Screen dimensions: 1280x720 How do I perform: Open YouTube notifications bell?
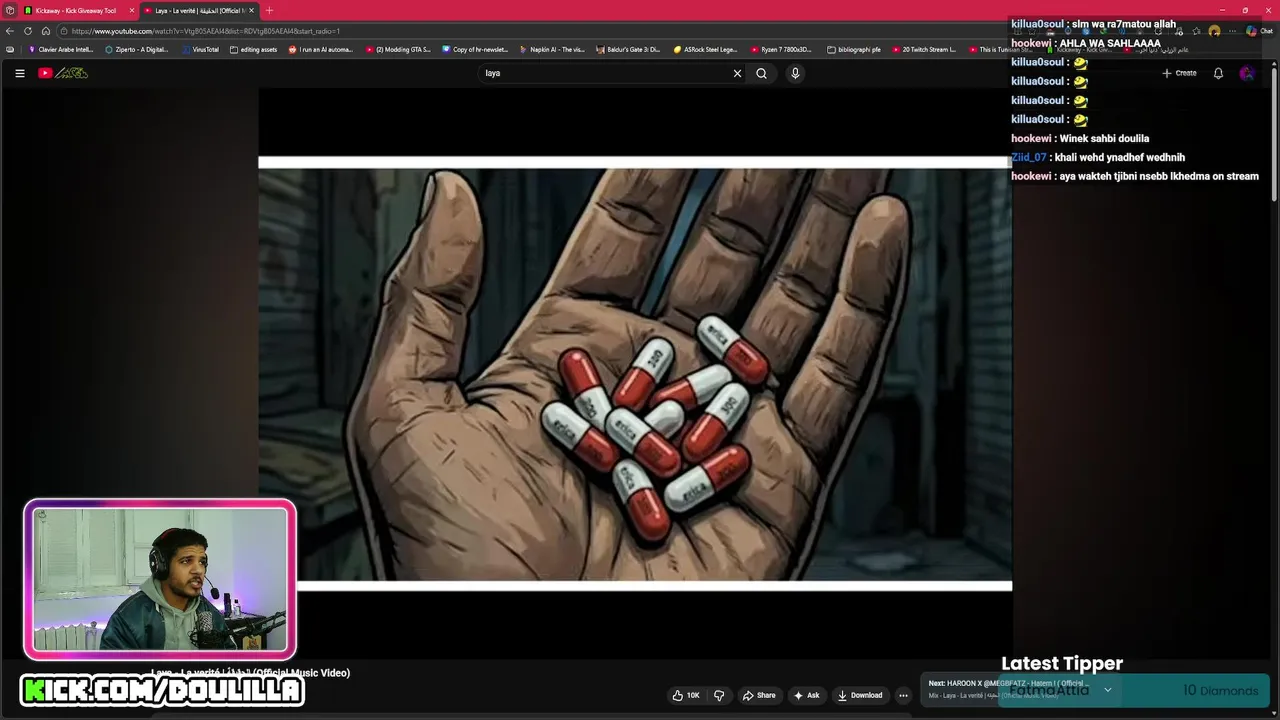click(x=1218, y=73)
